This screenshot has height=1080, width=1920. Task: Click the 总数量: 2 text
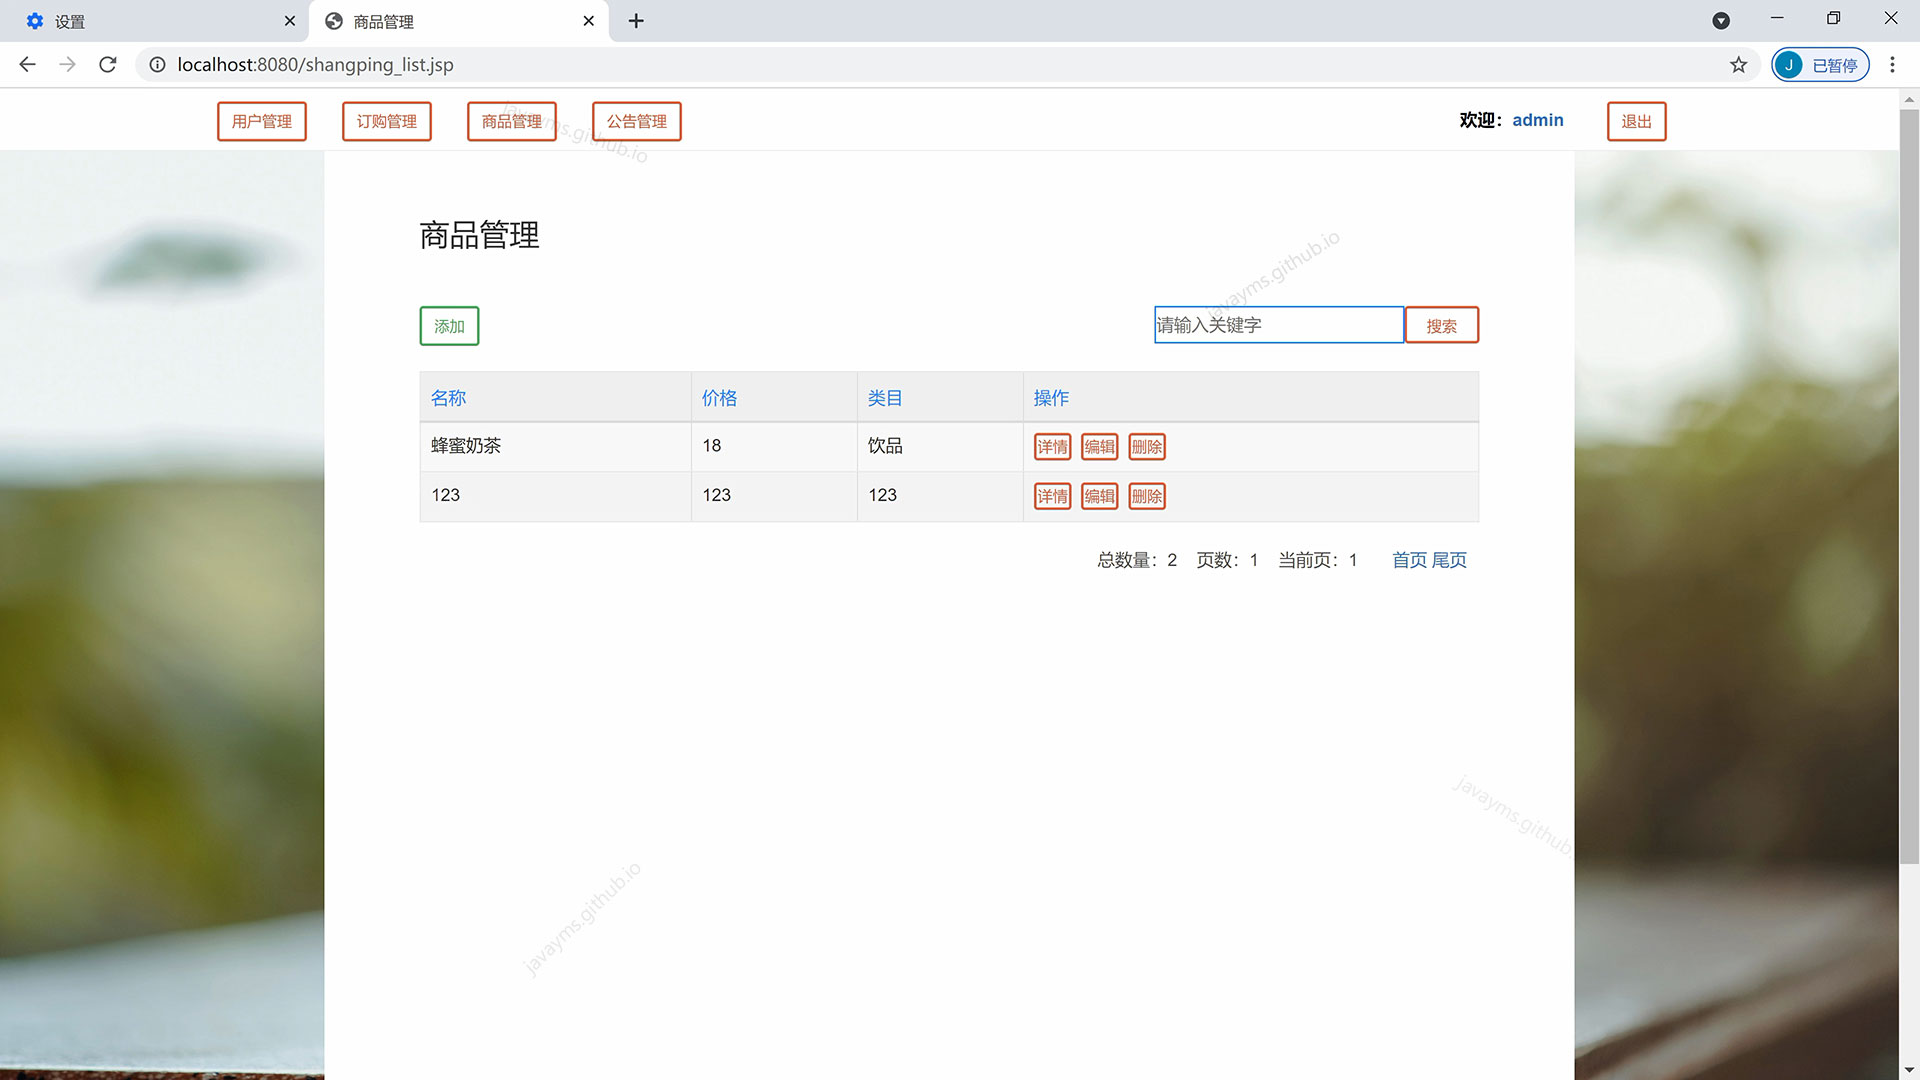pos(1137,560)
